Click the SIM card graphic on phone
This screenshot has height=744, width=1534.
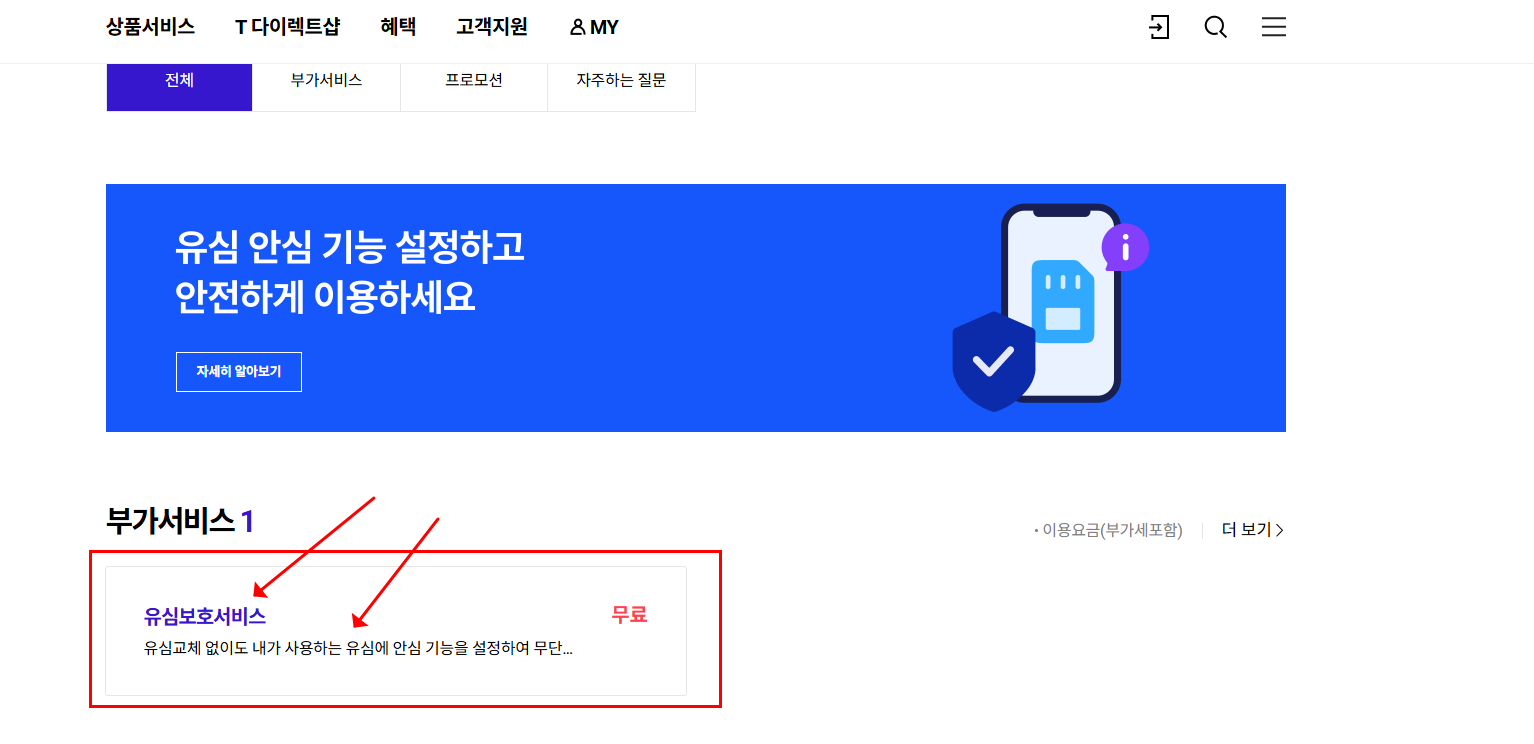(1062, 301)
